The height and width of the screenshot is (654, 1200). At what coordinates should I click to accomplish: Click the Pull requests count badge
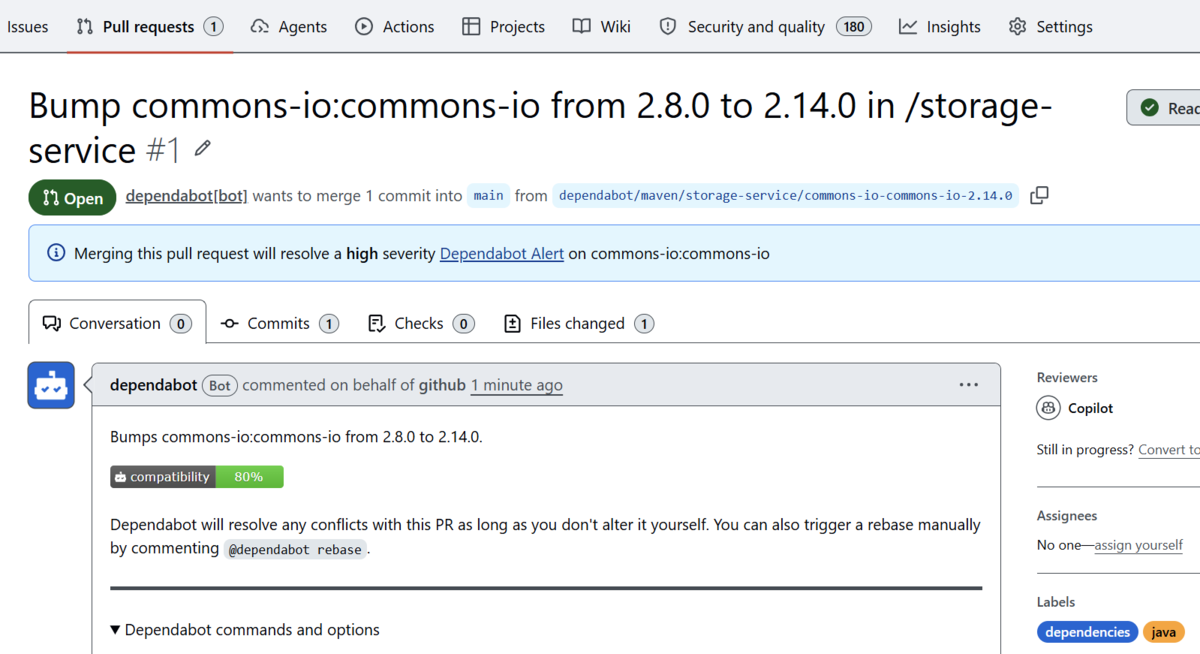[x=213, y=27]
